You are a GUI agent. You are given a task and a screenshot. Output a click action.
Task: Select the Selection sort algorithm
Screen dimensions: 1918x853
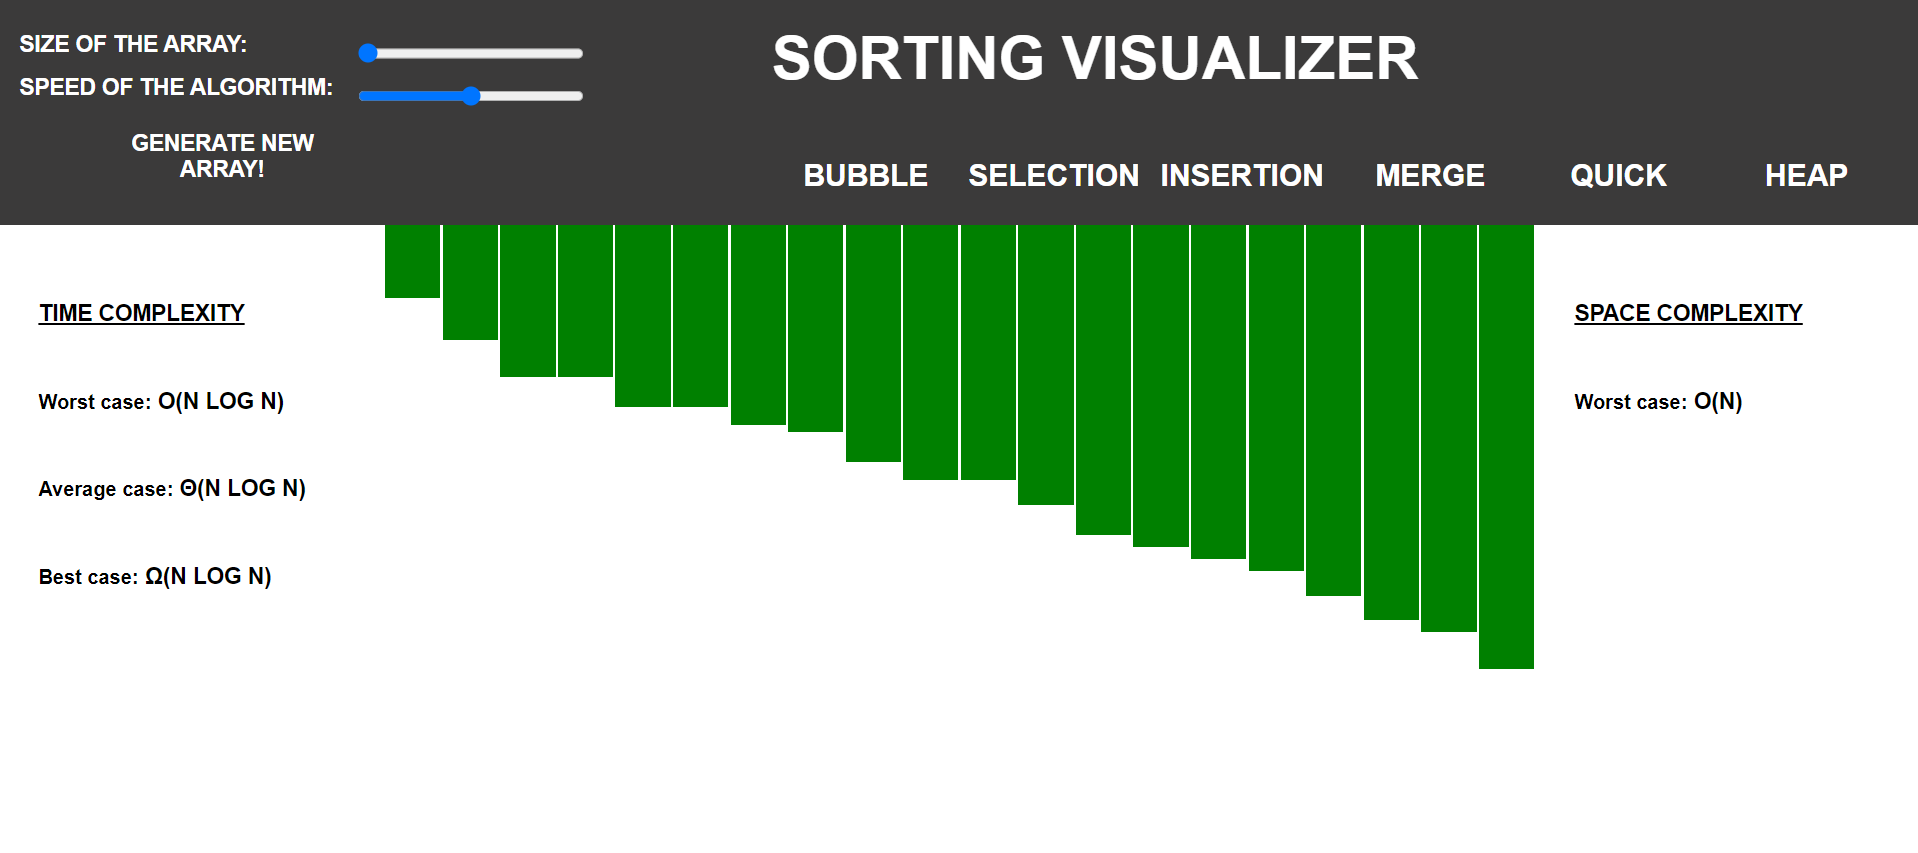point(1053,175)
